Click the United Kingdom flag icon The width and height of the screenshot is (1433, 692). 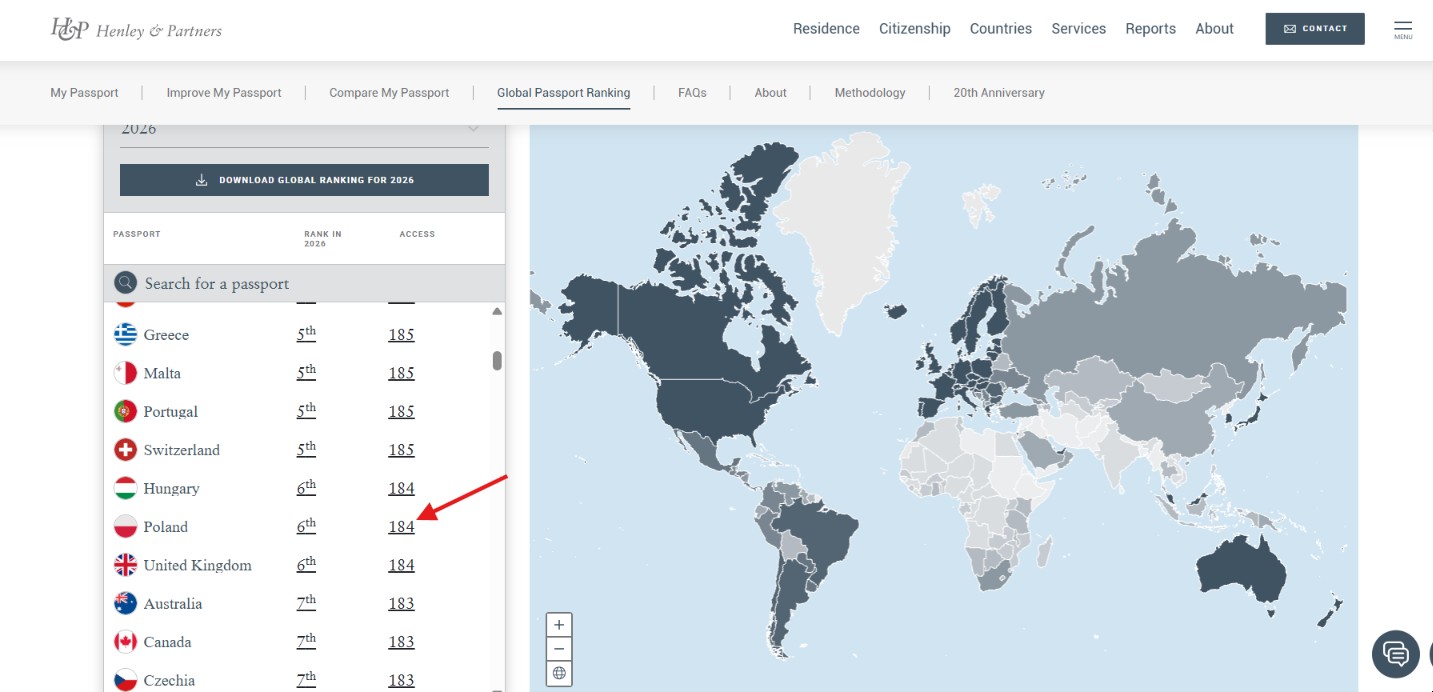(125, 565)
